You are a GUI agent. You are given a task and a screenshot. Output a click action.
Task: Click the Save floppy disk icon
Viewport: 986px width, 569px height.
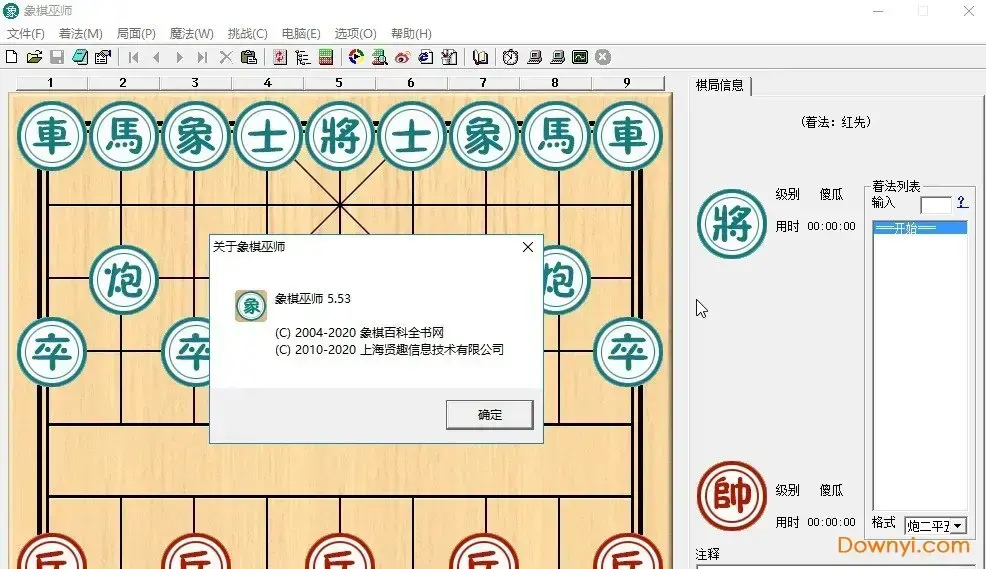tap(57, 57)
